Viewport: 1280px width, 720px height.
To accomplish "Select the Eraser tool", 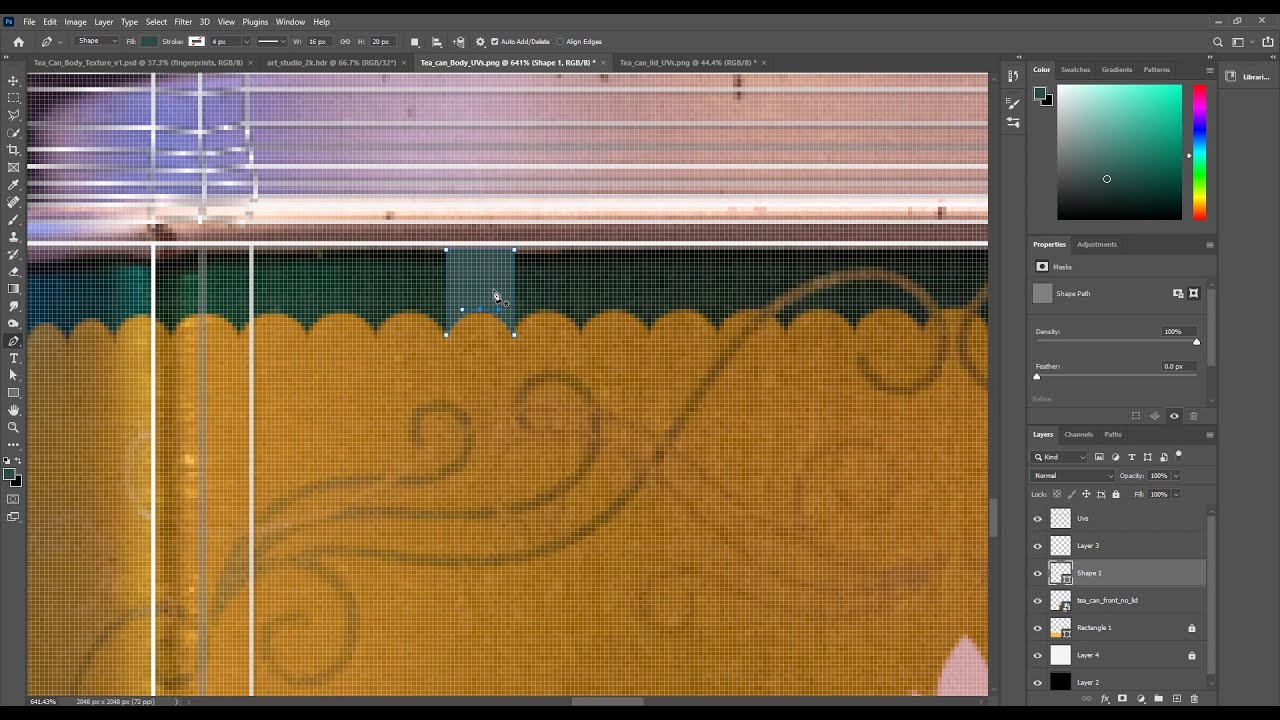I will [13, 271].
